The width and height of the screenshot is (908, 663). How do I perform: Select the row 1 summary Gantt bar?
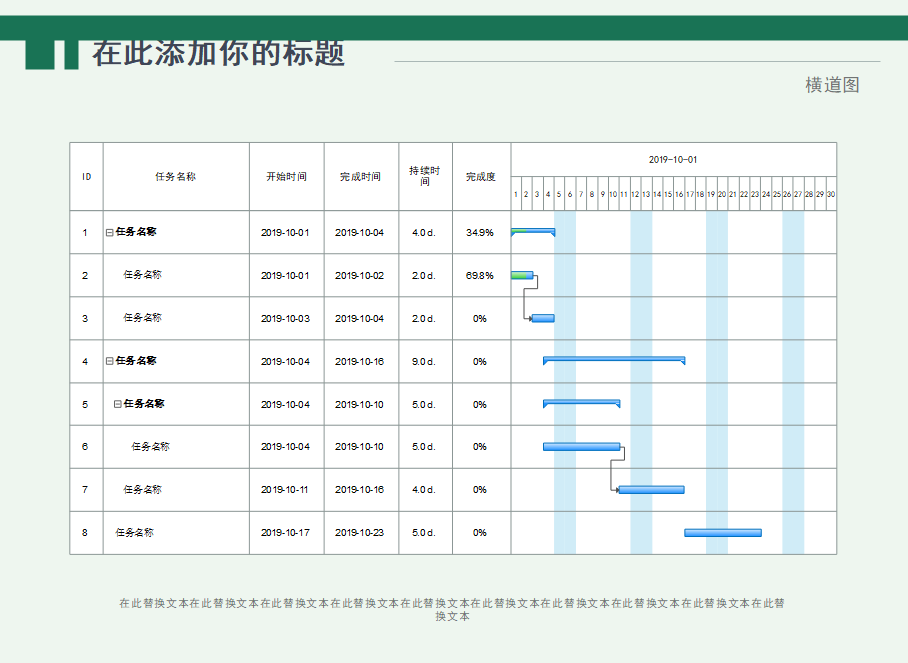click(x=533, y=232)
